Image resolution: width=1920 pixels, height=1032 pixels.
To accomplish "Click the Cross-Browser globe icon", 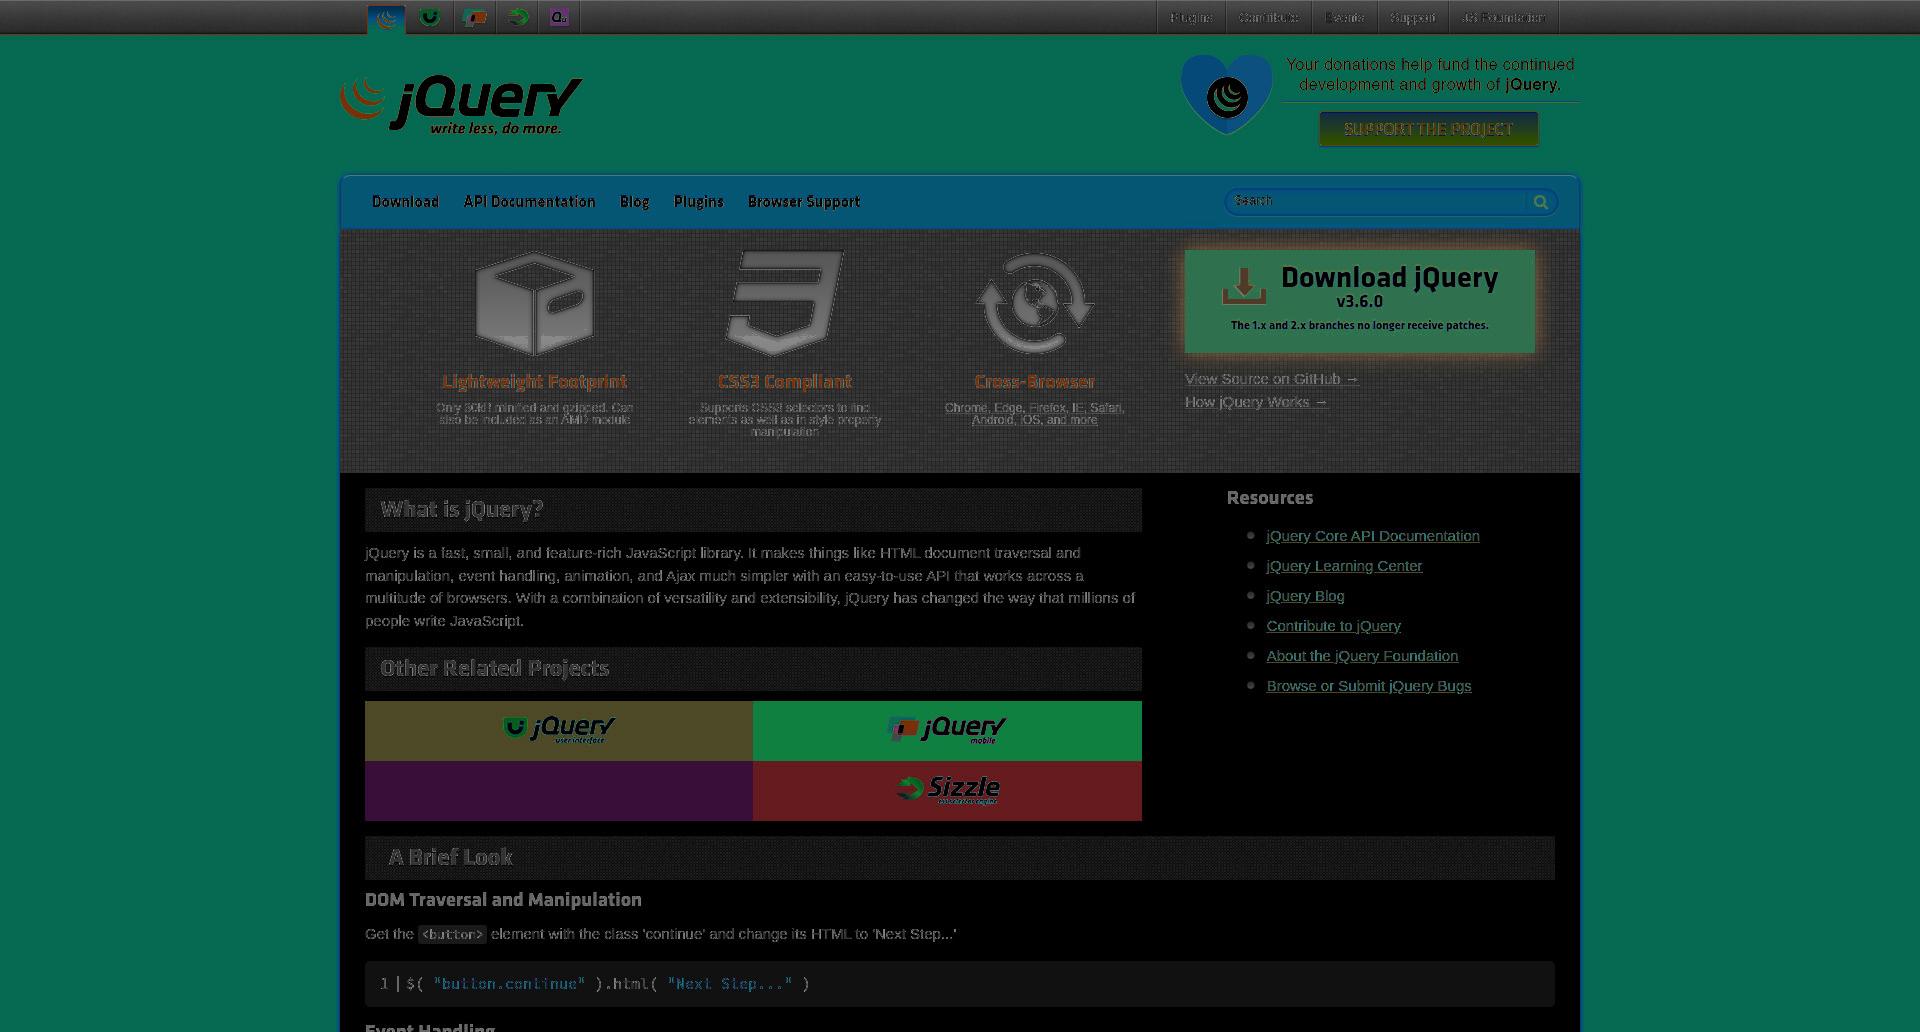I will pyautogui.click(x=1035, y=303).
